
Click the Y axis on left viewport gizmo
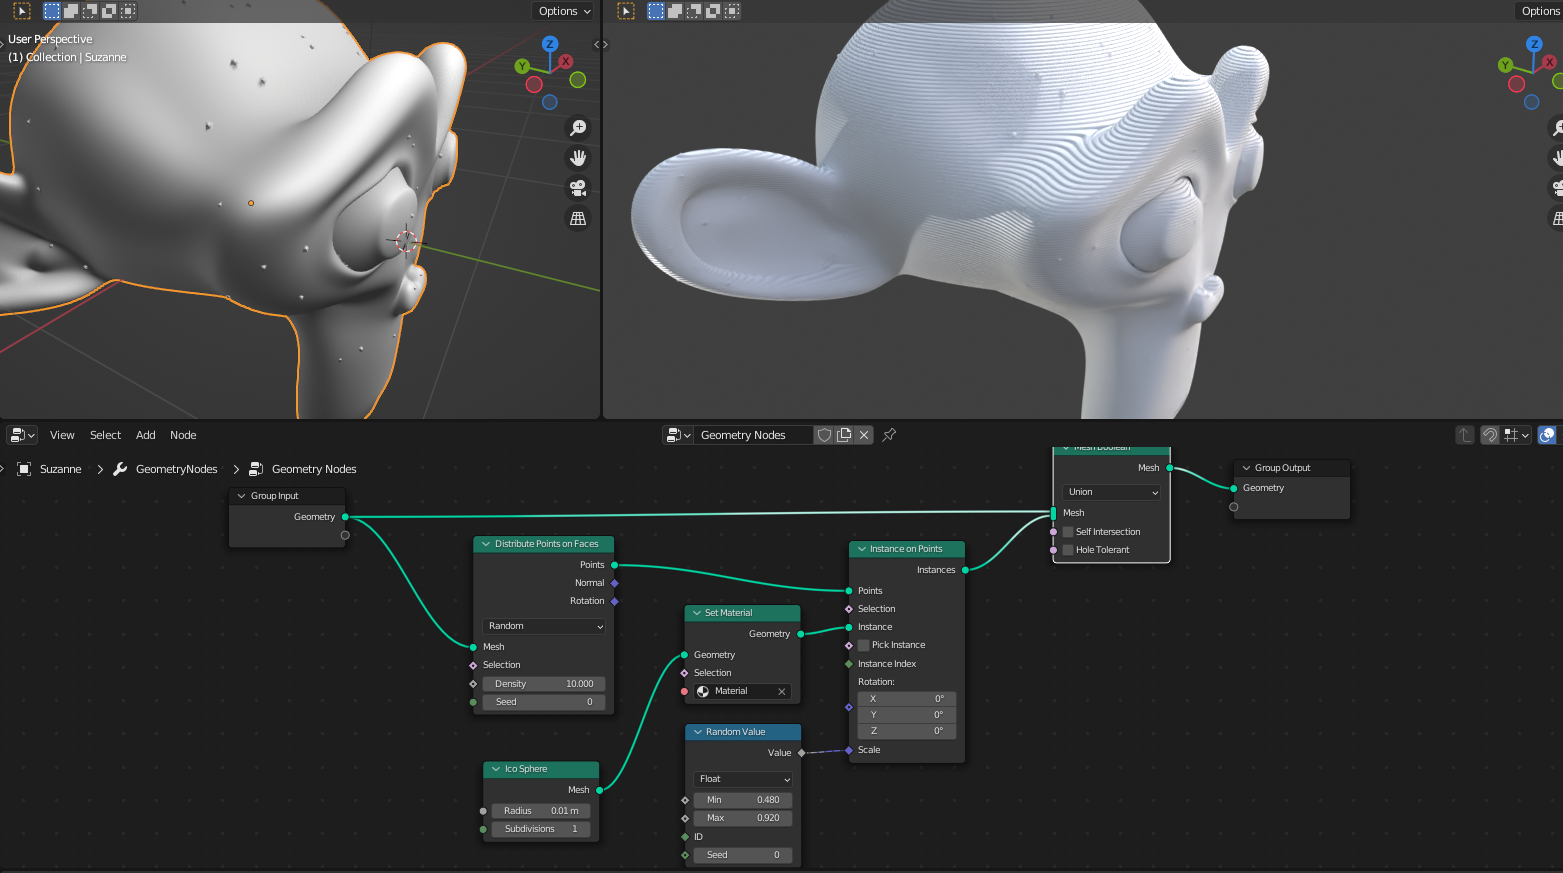(522, 66)
